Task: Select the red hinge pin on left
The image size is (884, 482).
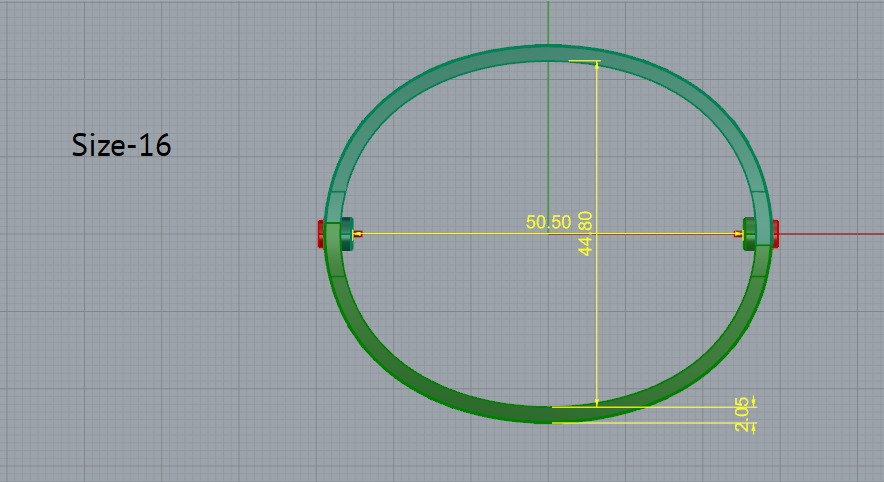Action: click(x=321, y=234)
